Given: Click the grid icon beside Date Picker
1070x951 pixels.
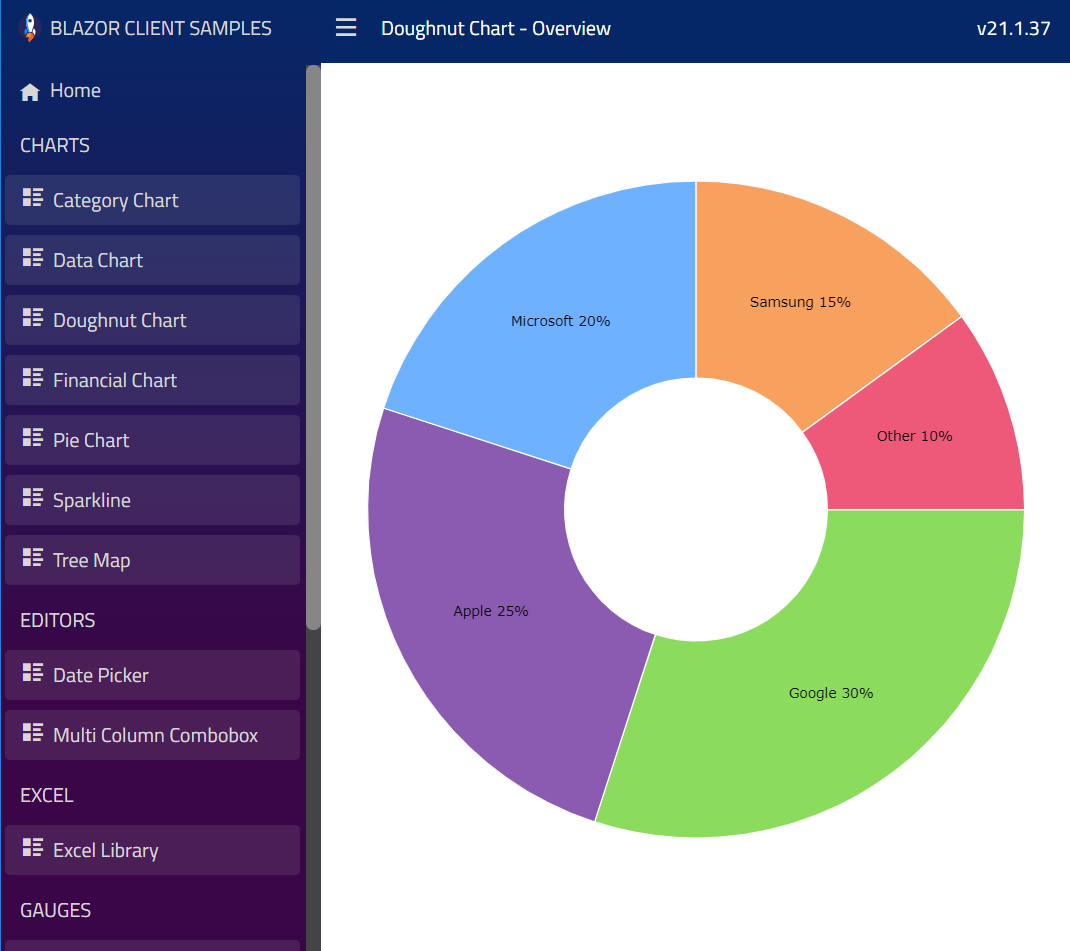Looking at the screenshot, I should pyautogui.click(x=33, y=673).
